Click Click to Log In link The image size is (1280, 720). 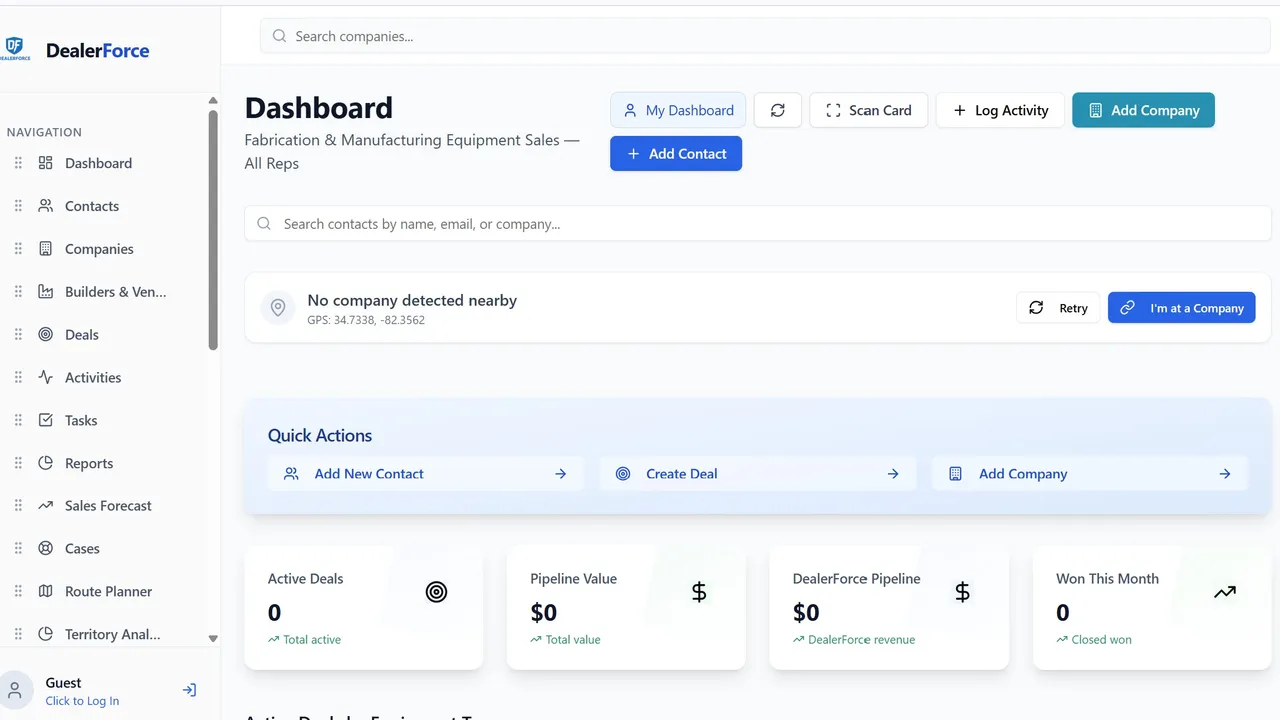click(82, 701)
